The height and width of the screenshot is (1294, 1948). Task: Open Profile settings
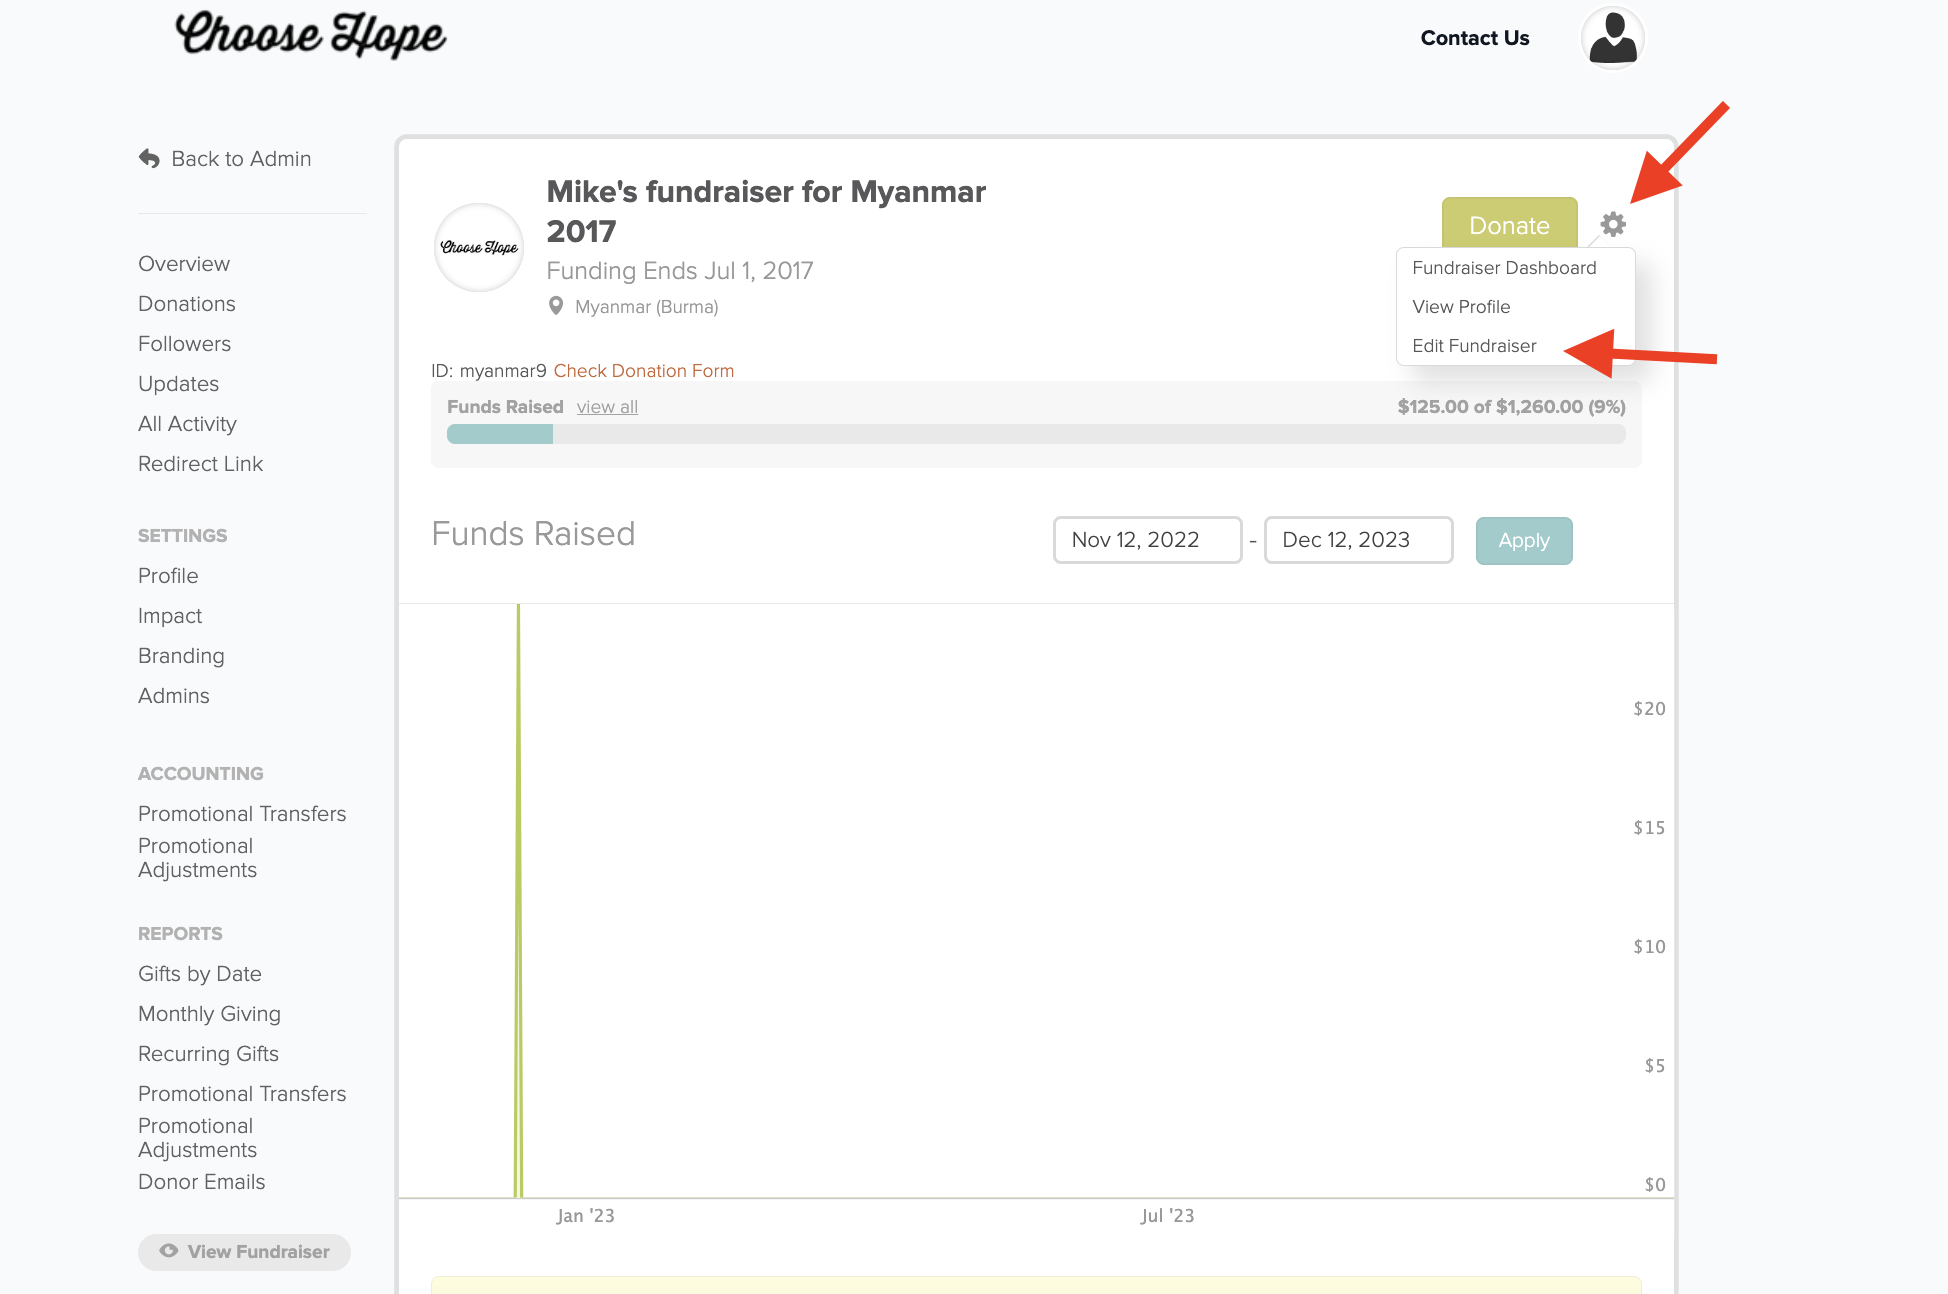tap(168, 576)
